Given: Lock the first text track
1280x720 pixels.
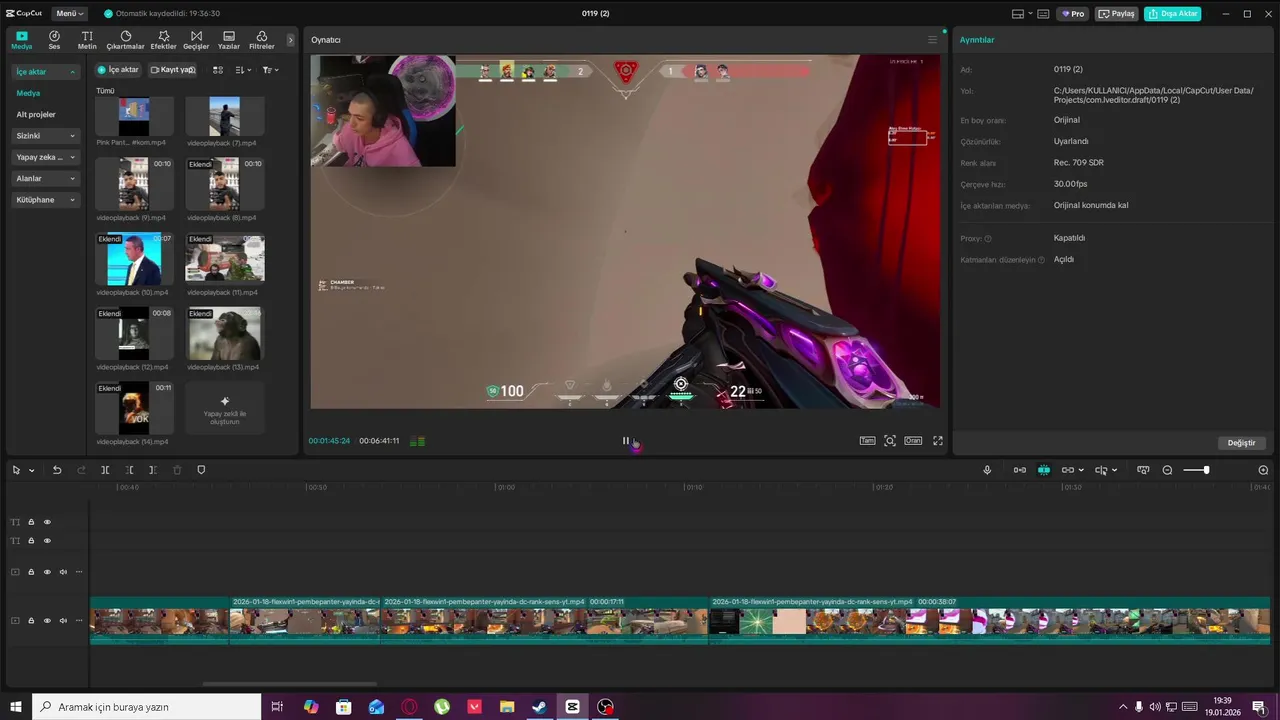Looking at the screenshot, I should click(31, 522).
